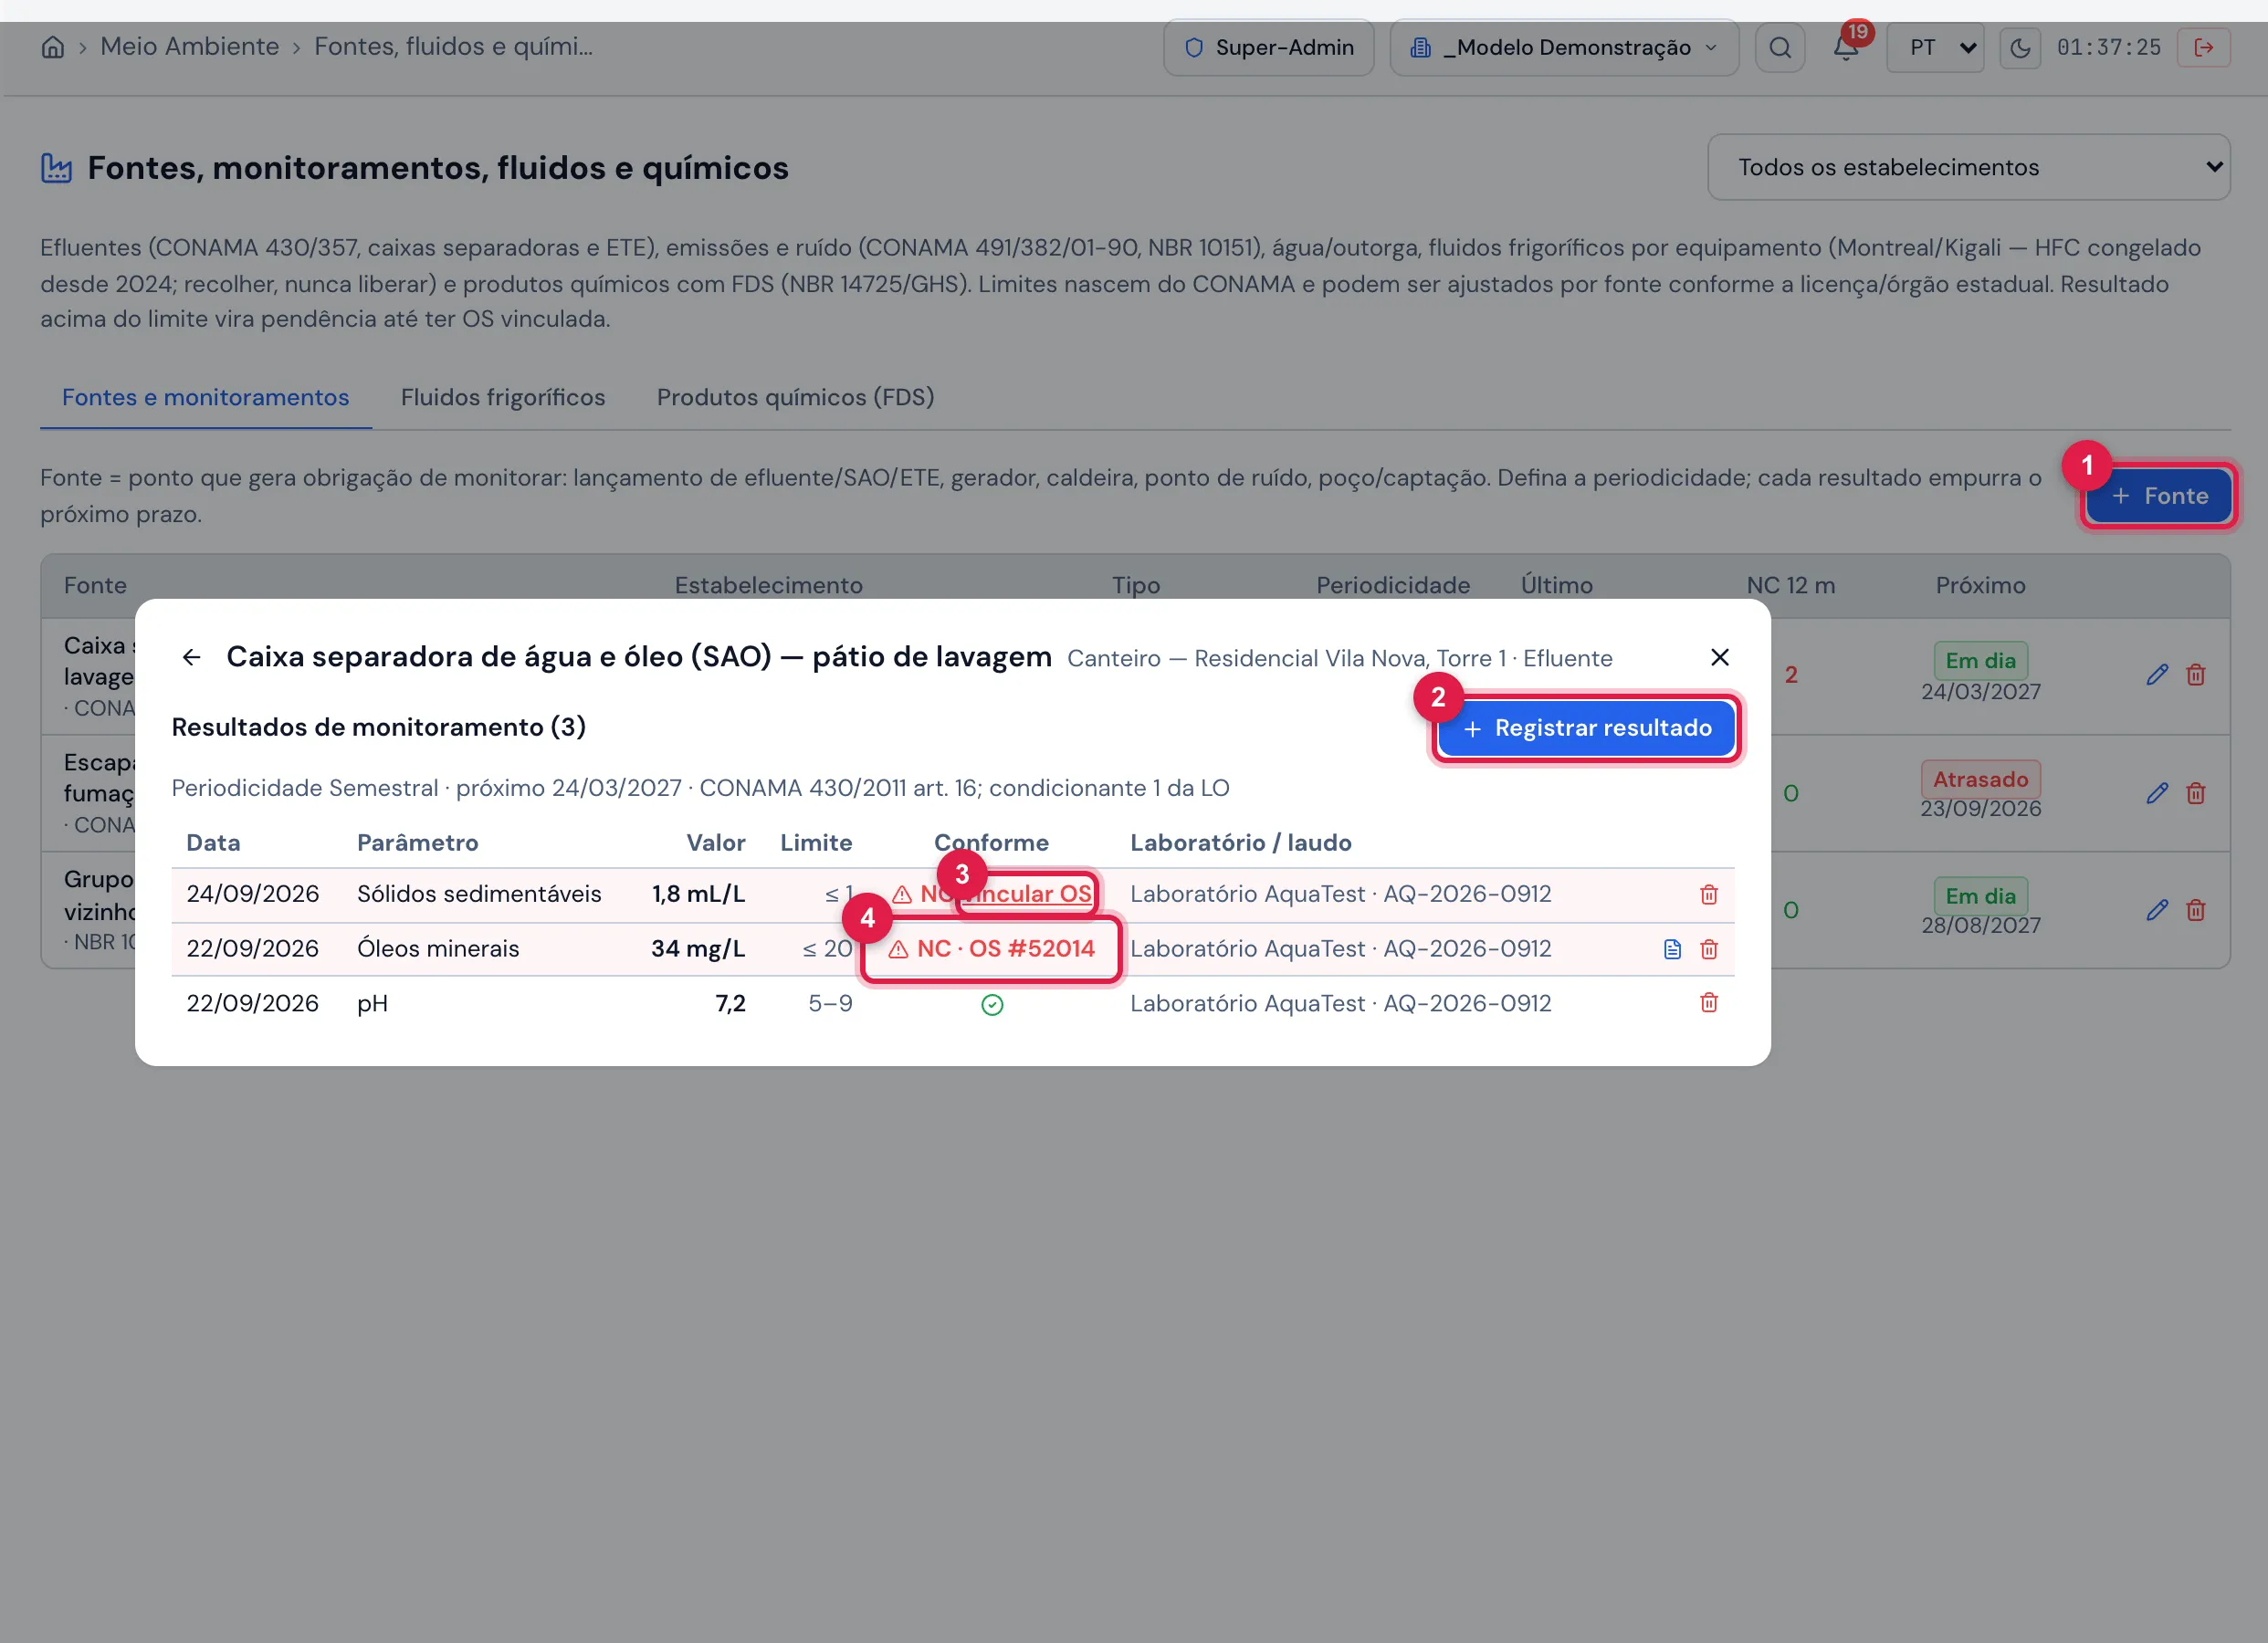Viewport: 2268px width, 1643px height.
Task: Click the 1,8 mL/L value cell
Action: [698, 894]
